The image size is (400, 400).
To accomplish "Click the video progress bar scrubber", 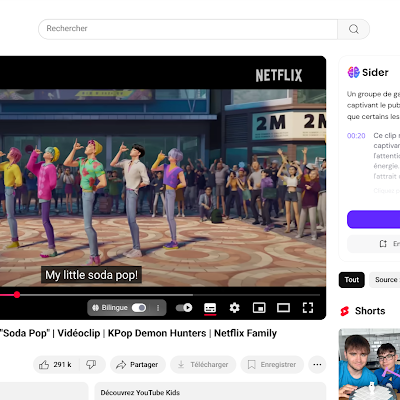I will pyautogui.click(x=17, y=295).
